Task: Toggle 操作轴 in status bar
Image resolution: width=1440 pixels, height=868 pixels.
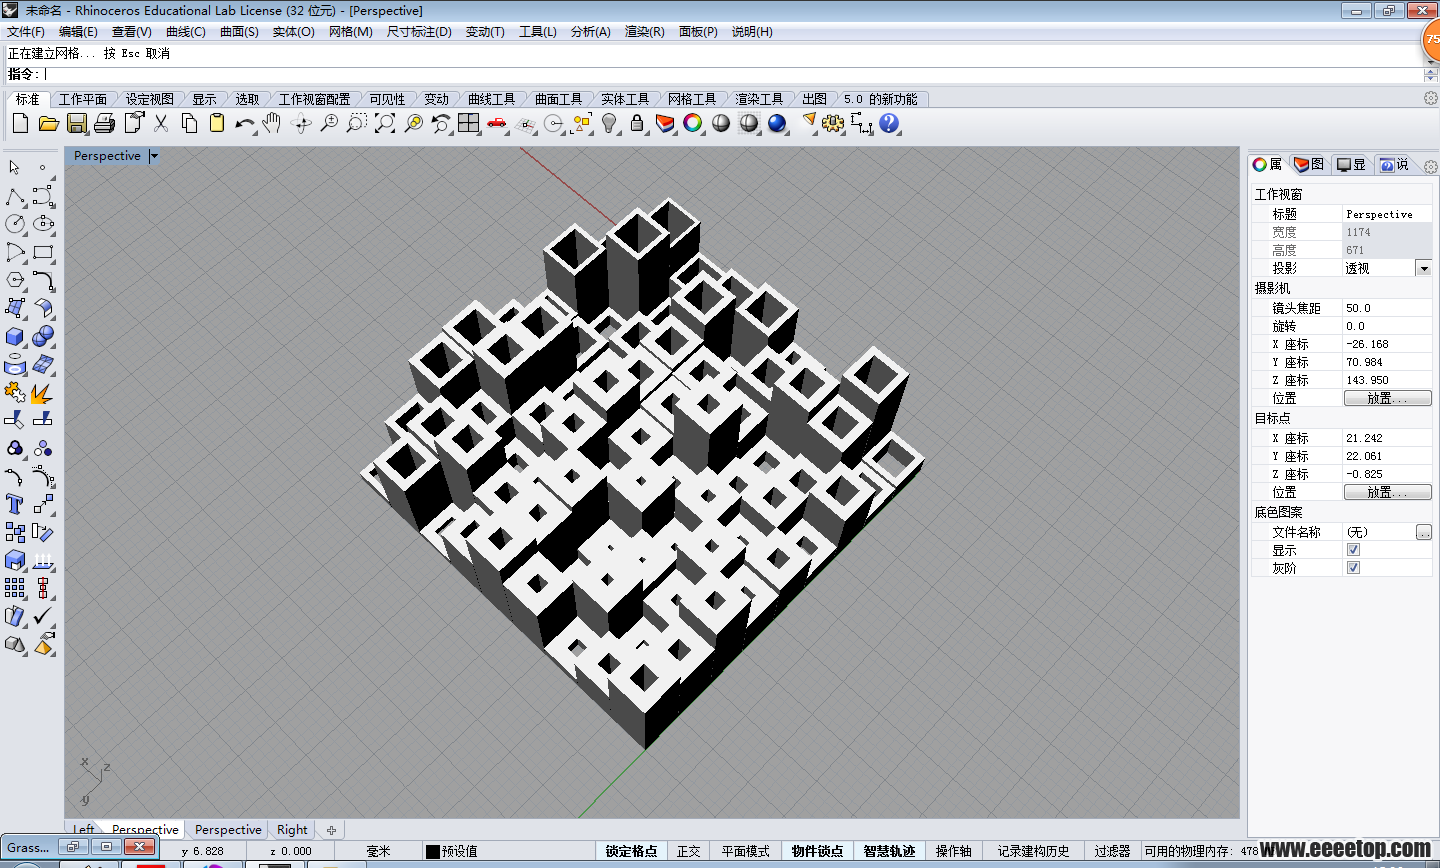Action: pos(954,851)
